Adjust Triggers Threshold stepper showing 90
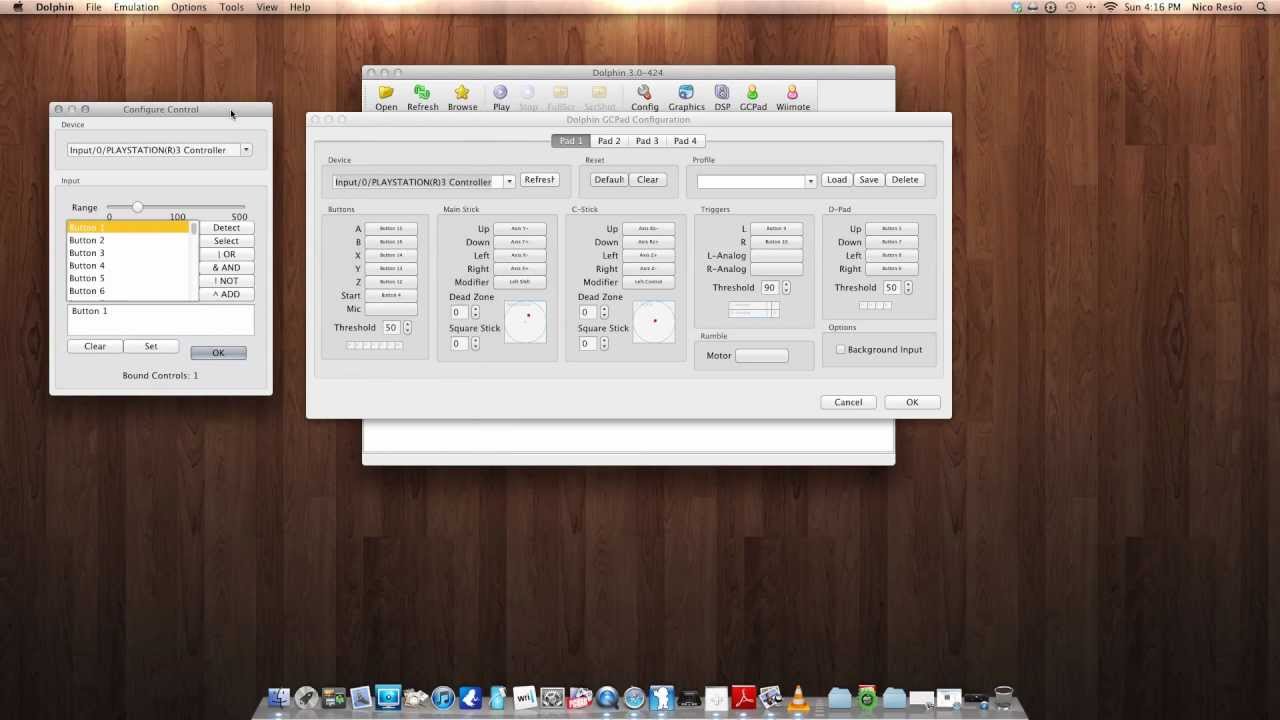The image size is (1280, 720). click(x=786, y=287)
